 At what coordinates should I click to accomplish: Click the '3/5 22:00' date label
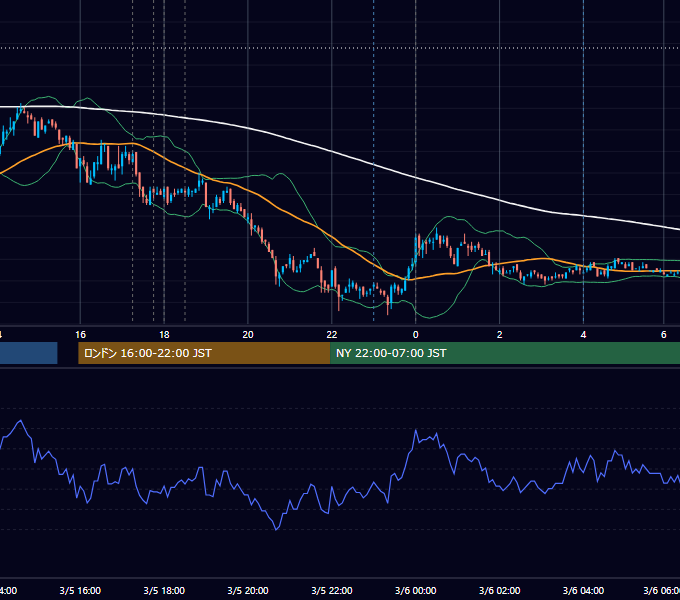[332, 590]
